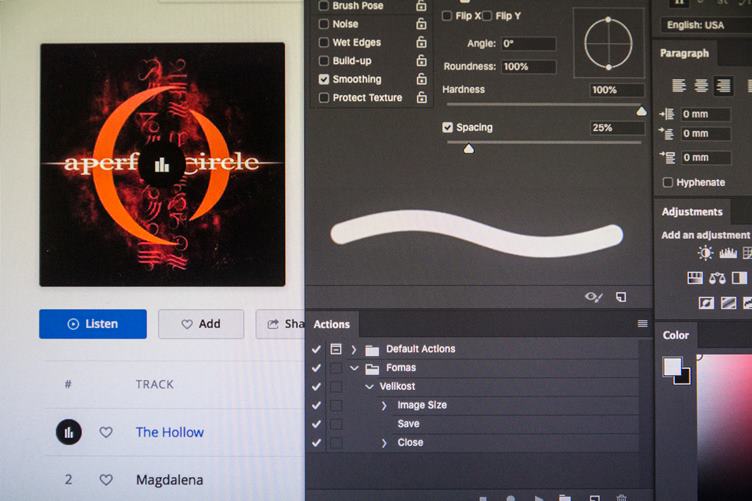Viewport: 752px width, 501px height.
Task: Expand the Default Actions set chevron
Action: (x=354, y=350)
